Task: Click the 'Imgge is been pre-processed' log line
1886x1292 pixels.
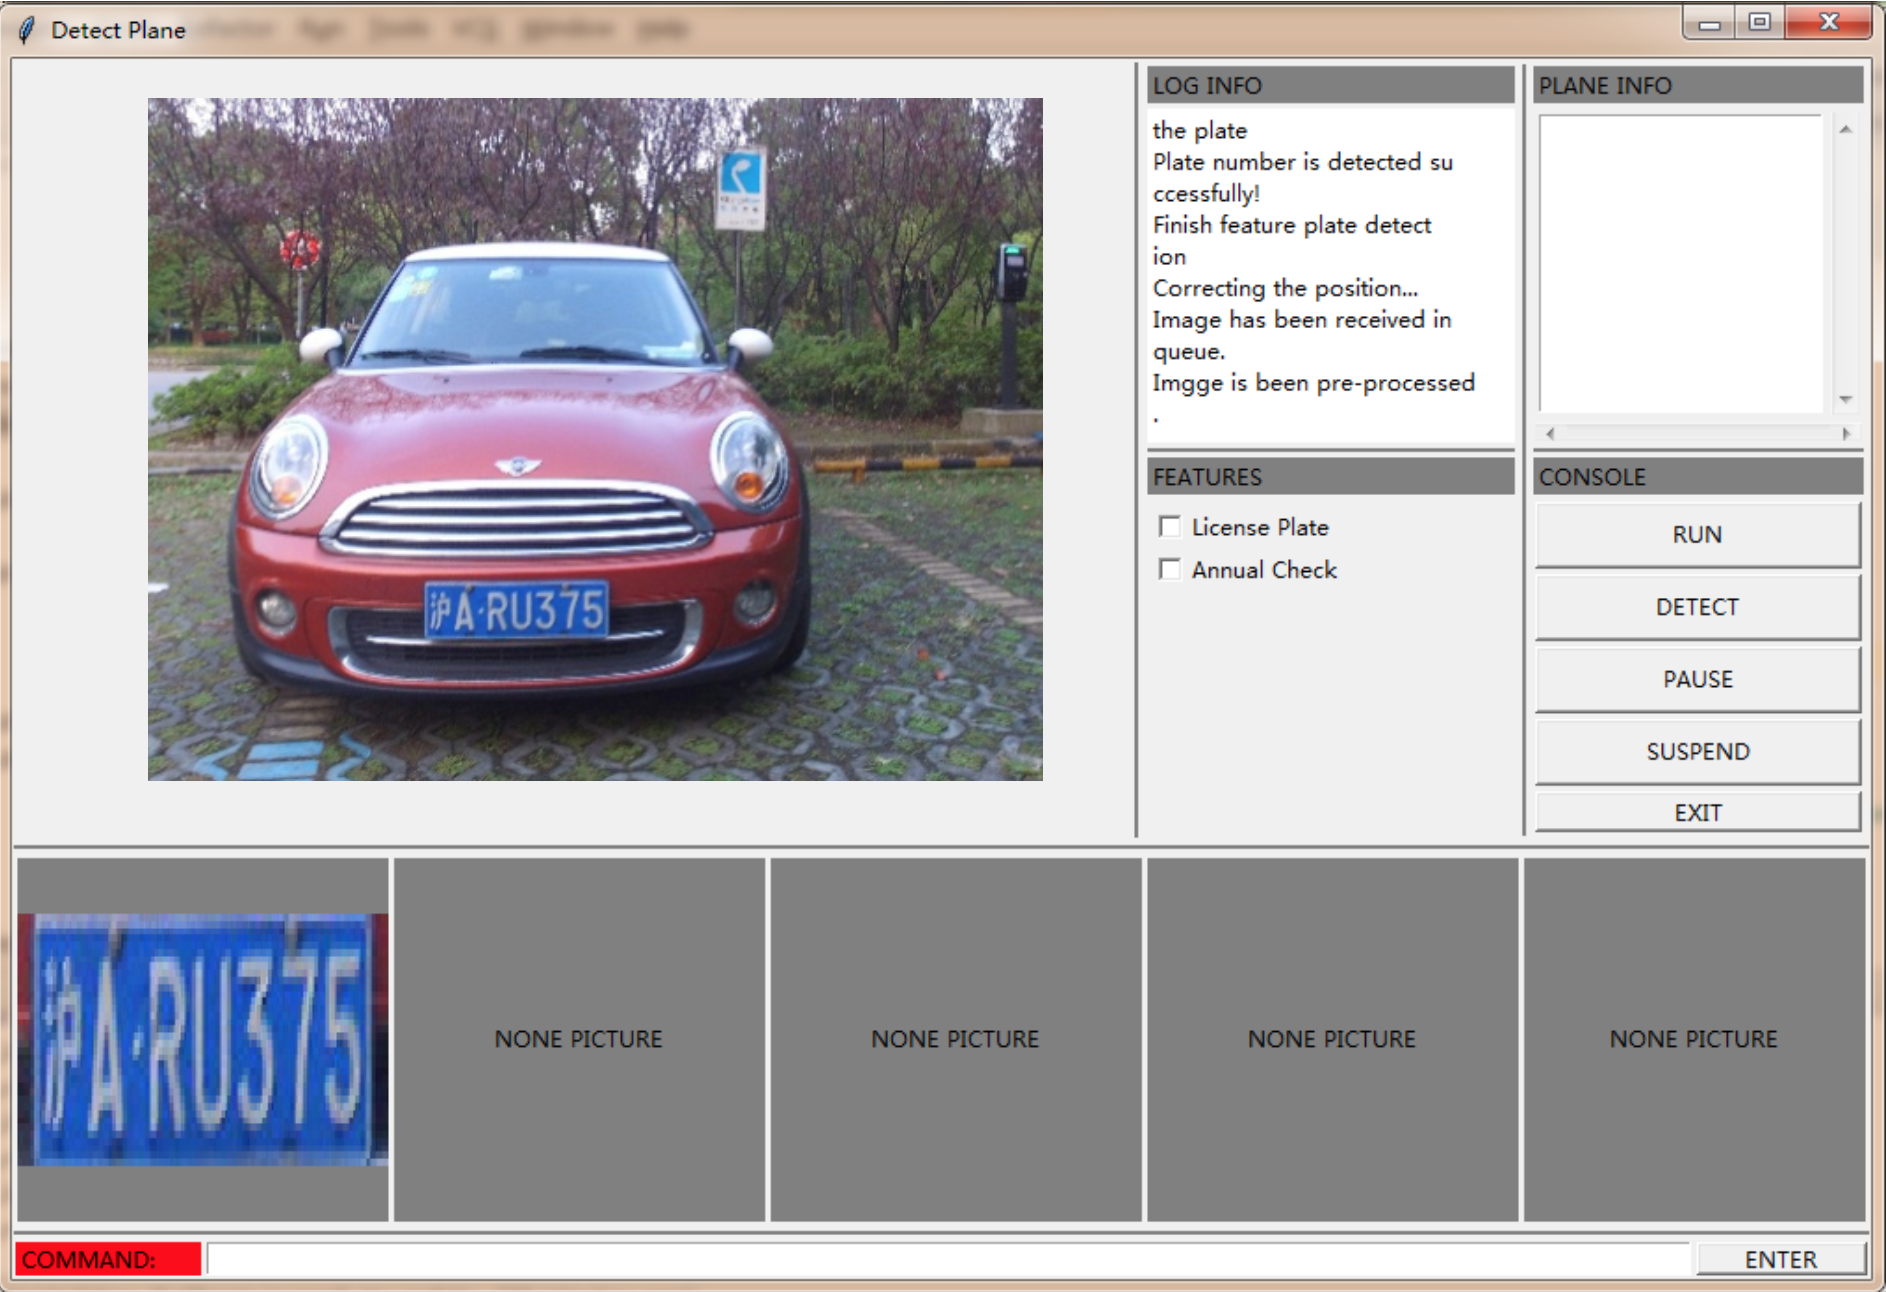Action: [1313, 383]
